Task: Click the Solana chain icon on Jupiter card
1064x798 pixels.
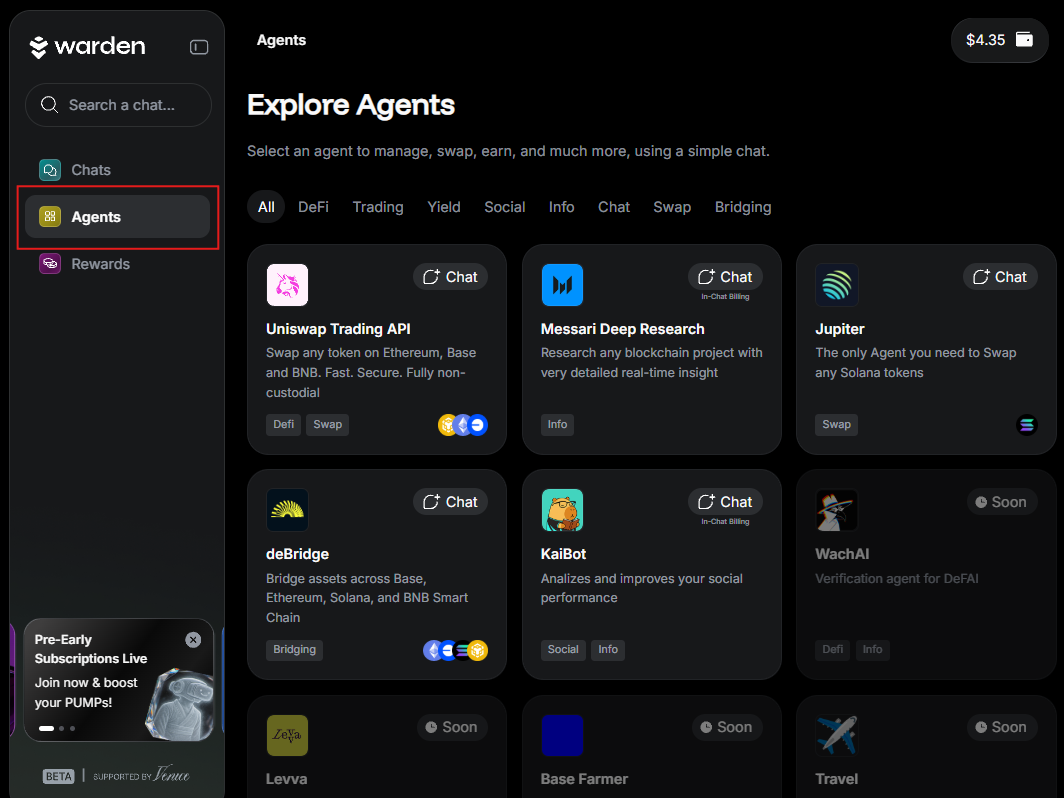Action: (1027, 425)
